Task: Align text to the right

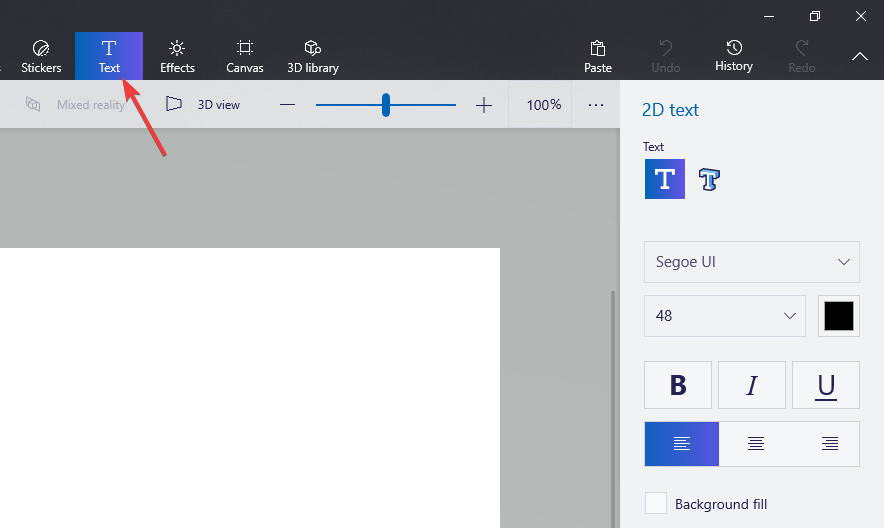Action: pyautogui.click(x=829, y=444)
